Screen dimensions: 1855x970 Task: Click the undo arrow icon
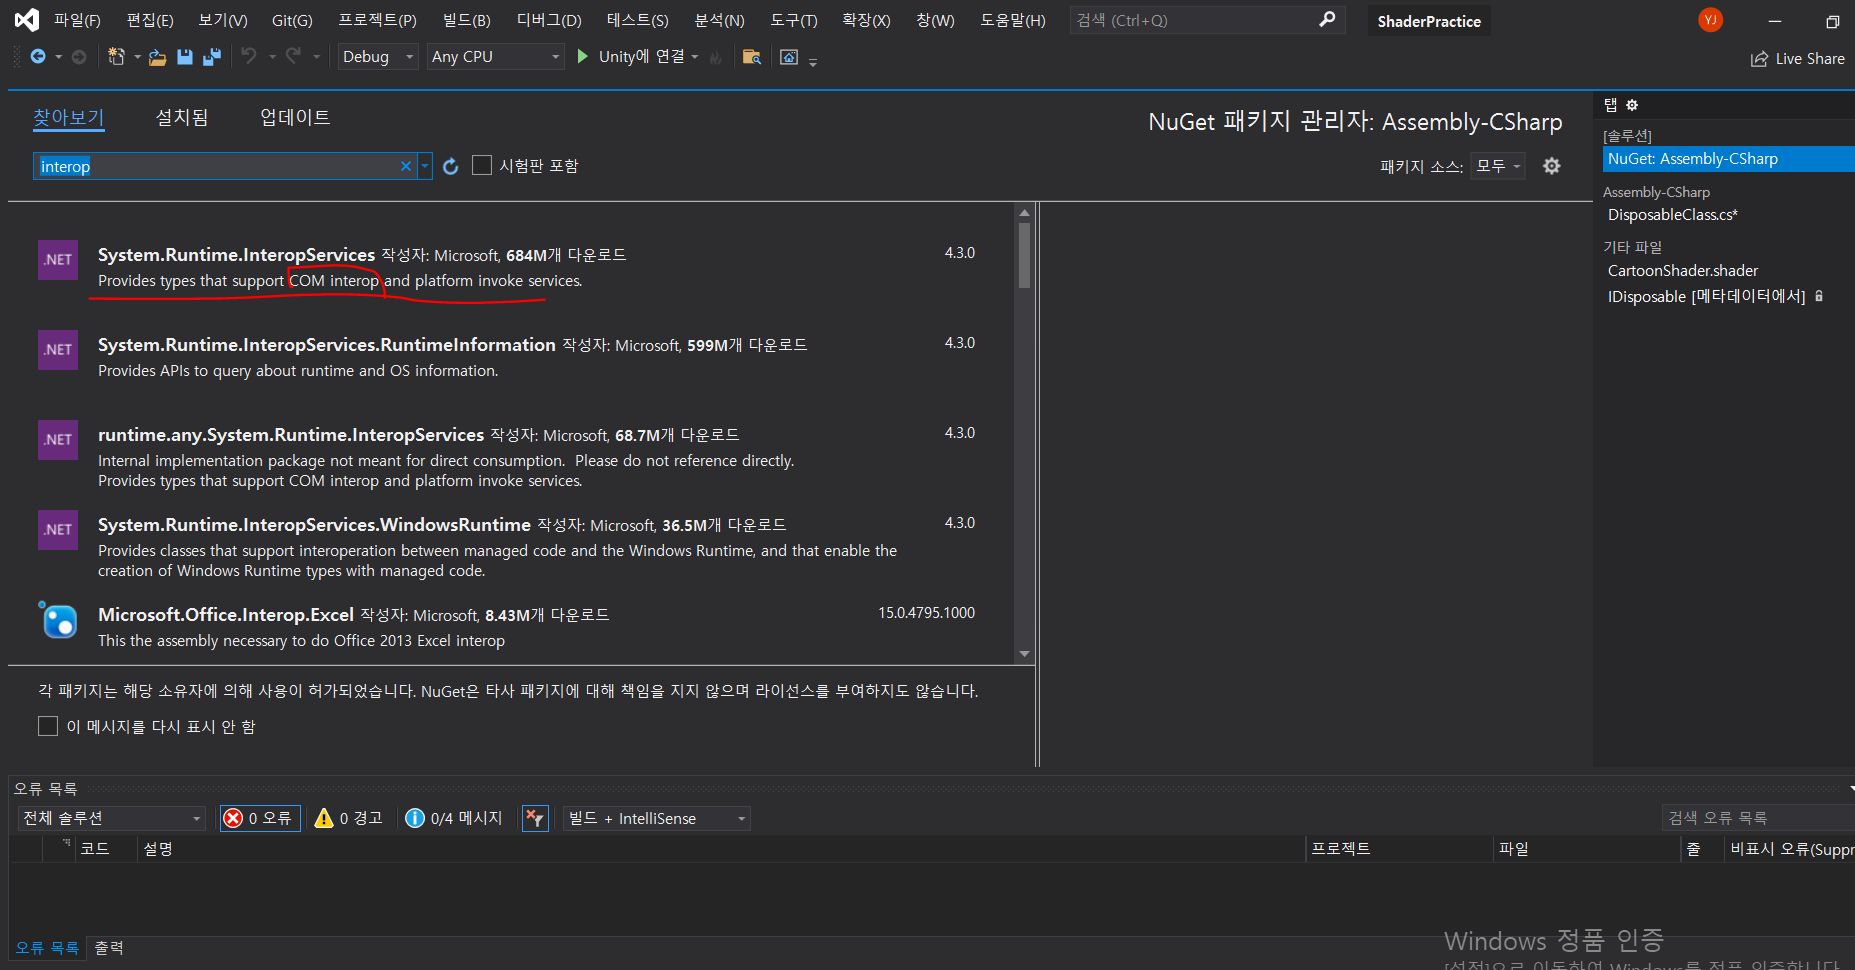point(249,57)
